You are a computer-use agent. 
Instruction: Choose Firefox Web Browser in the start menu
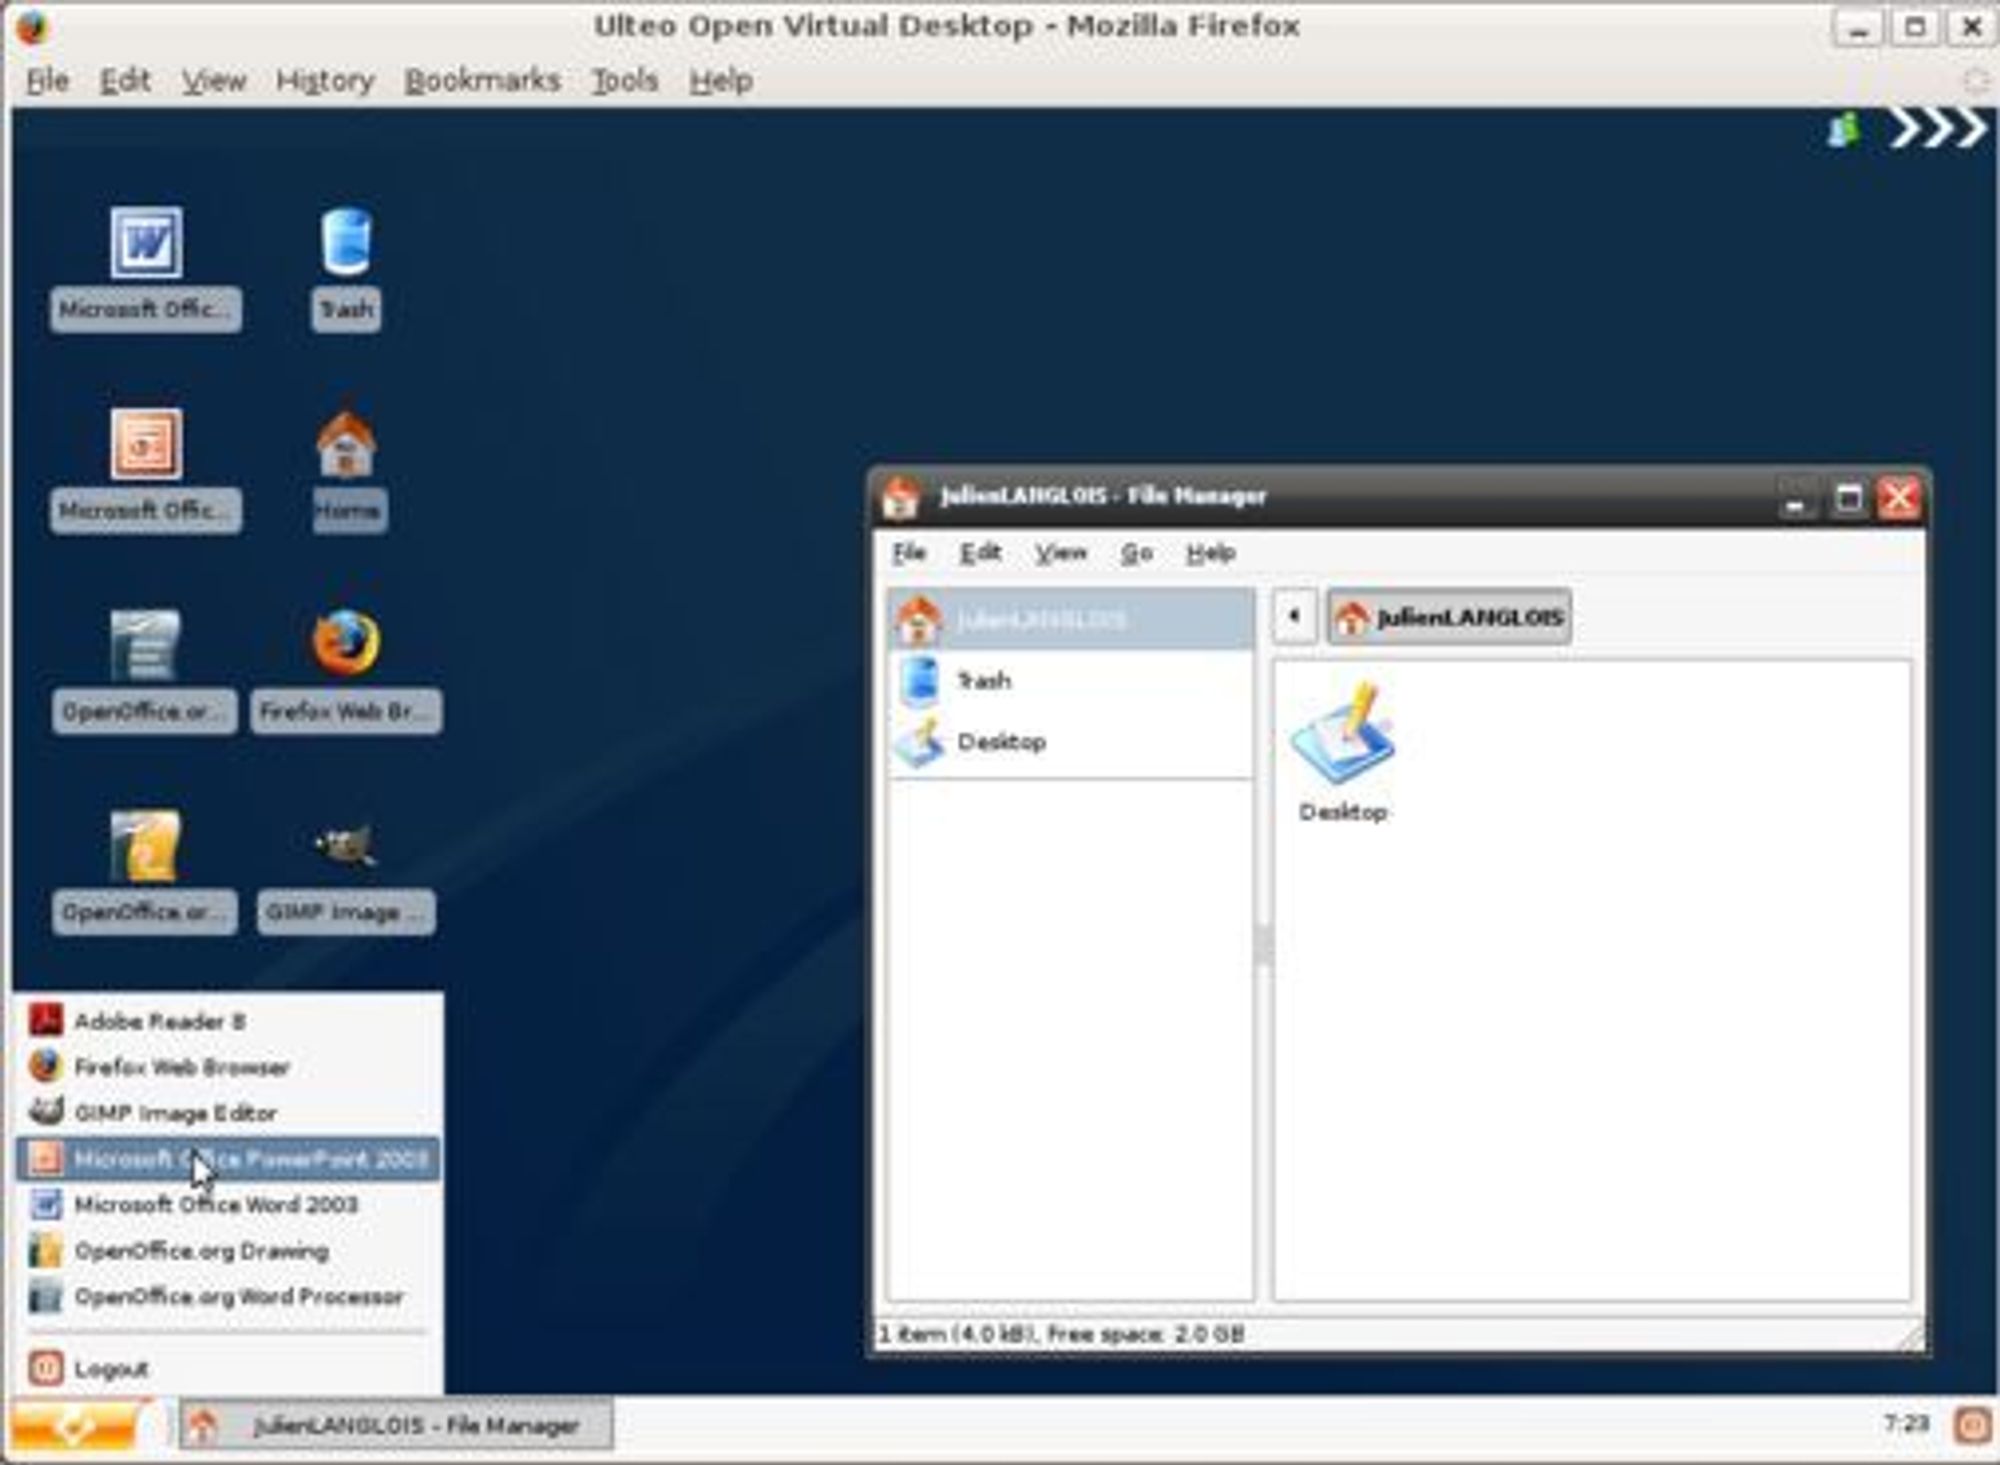pyautogui.click(x=229, y=1067)
